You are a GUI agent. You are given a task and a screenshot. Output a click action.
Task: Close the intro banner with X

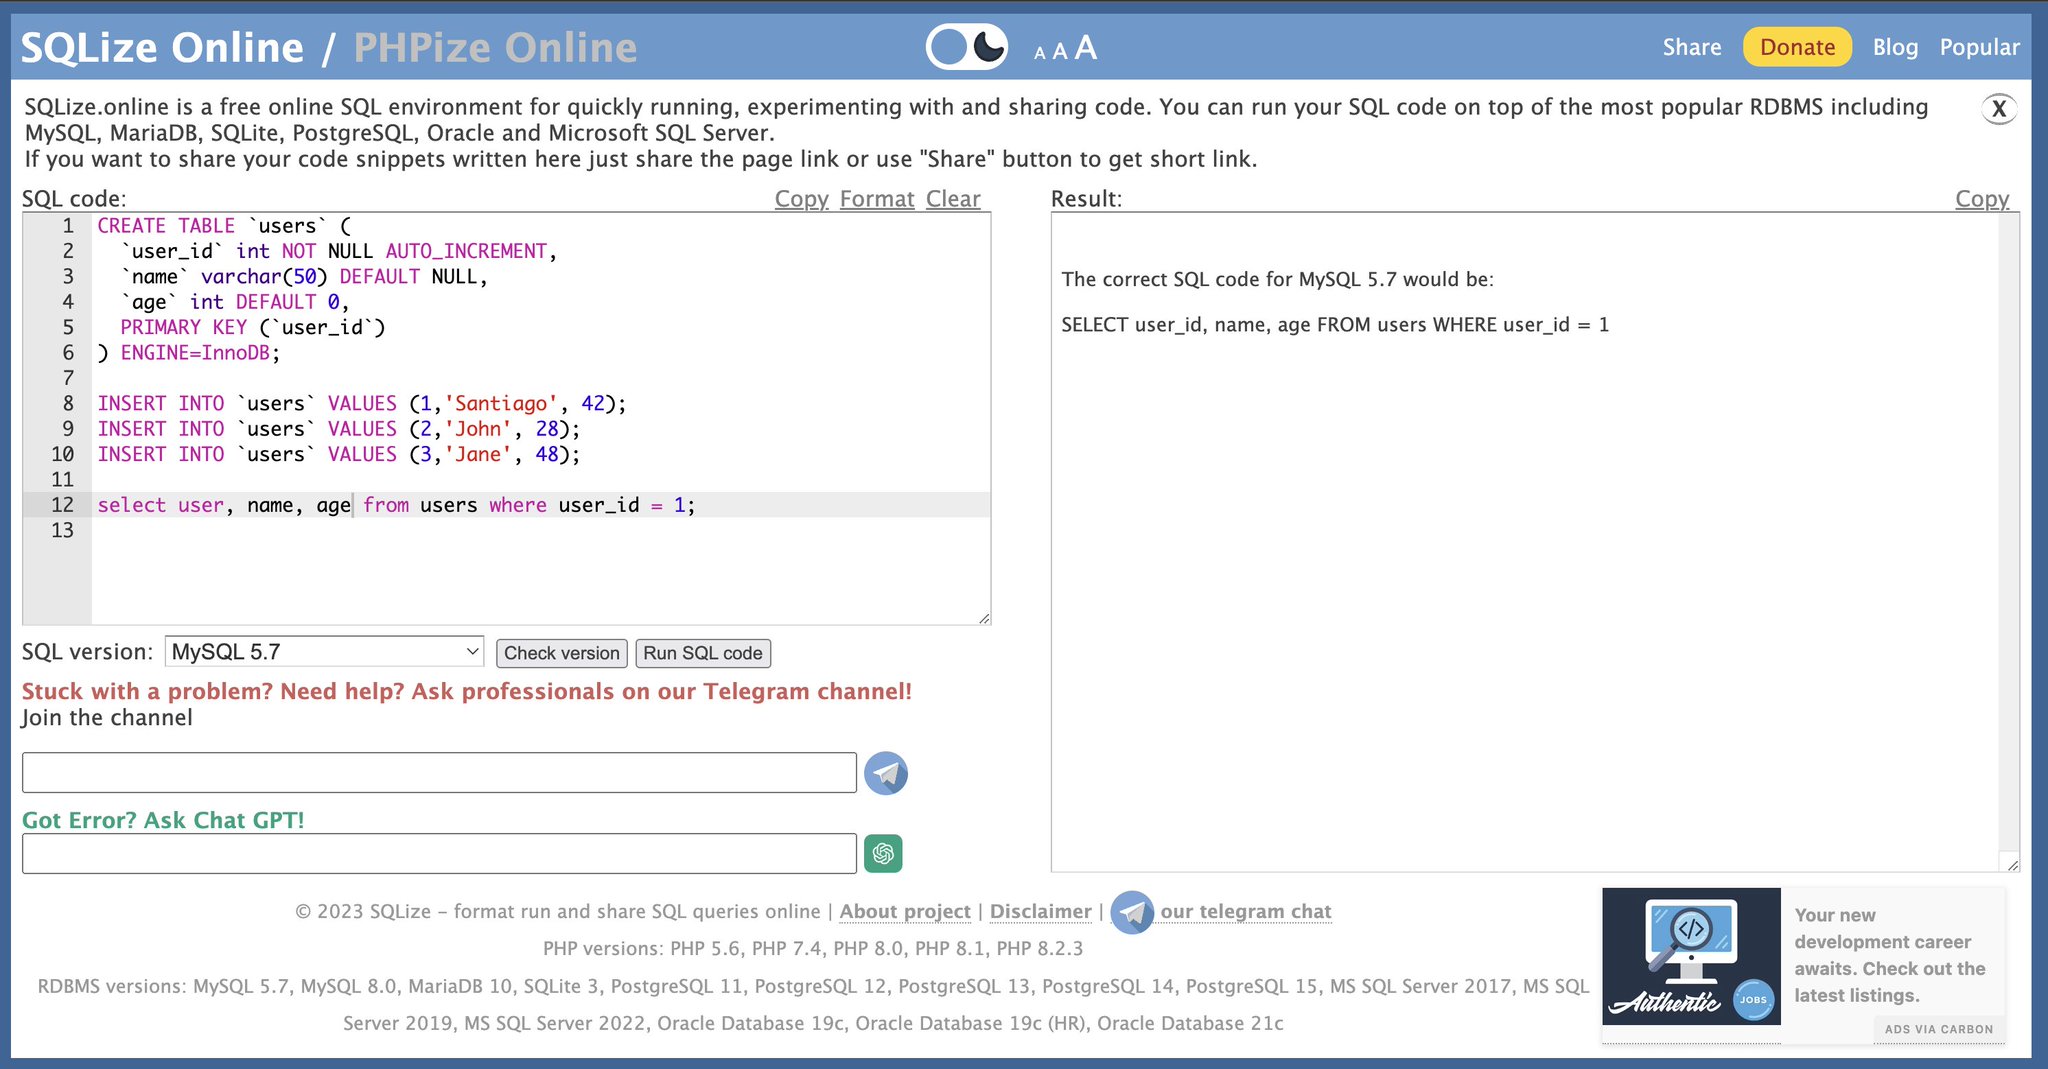click(1999, 109)
